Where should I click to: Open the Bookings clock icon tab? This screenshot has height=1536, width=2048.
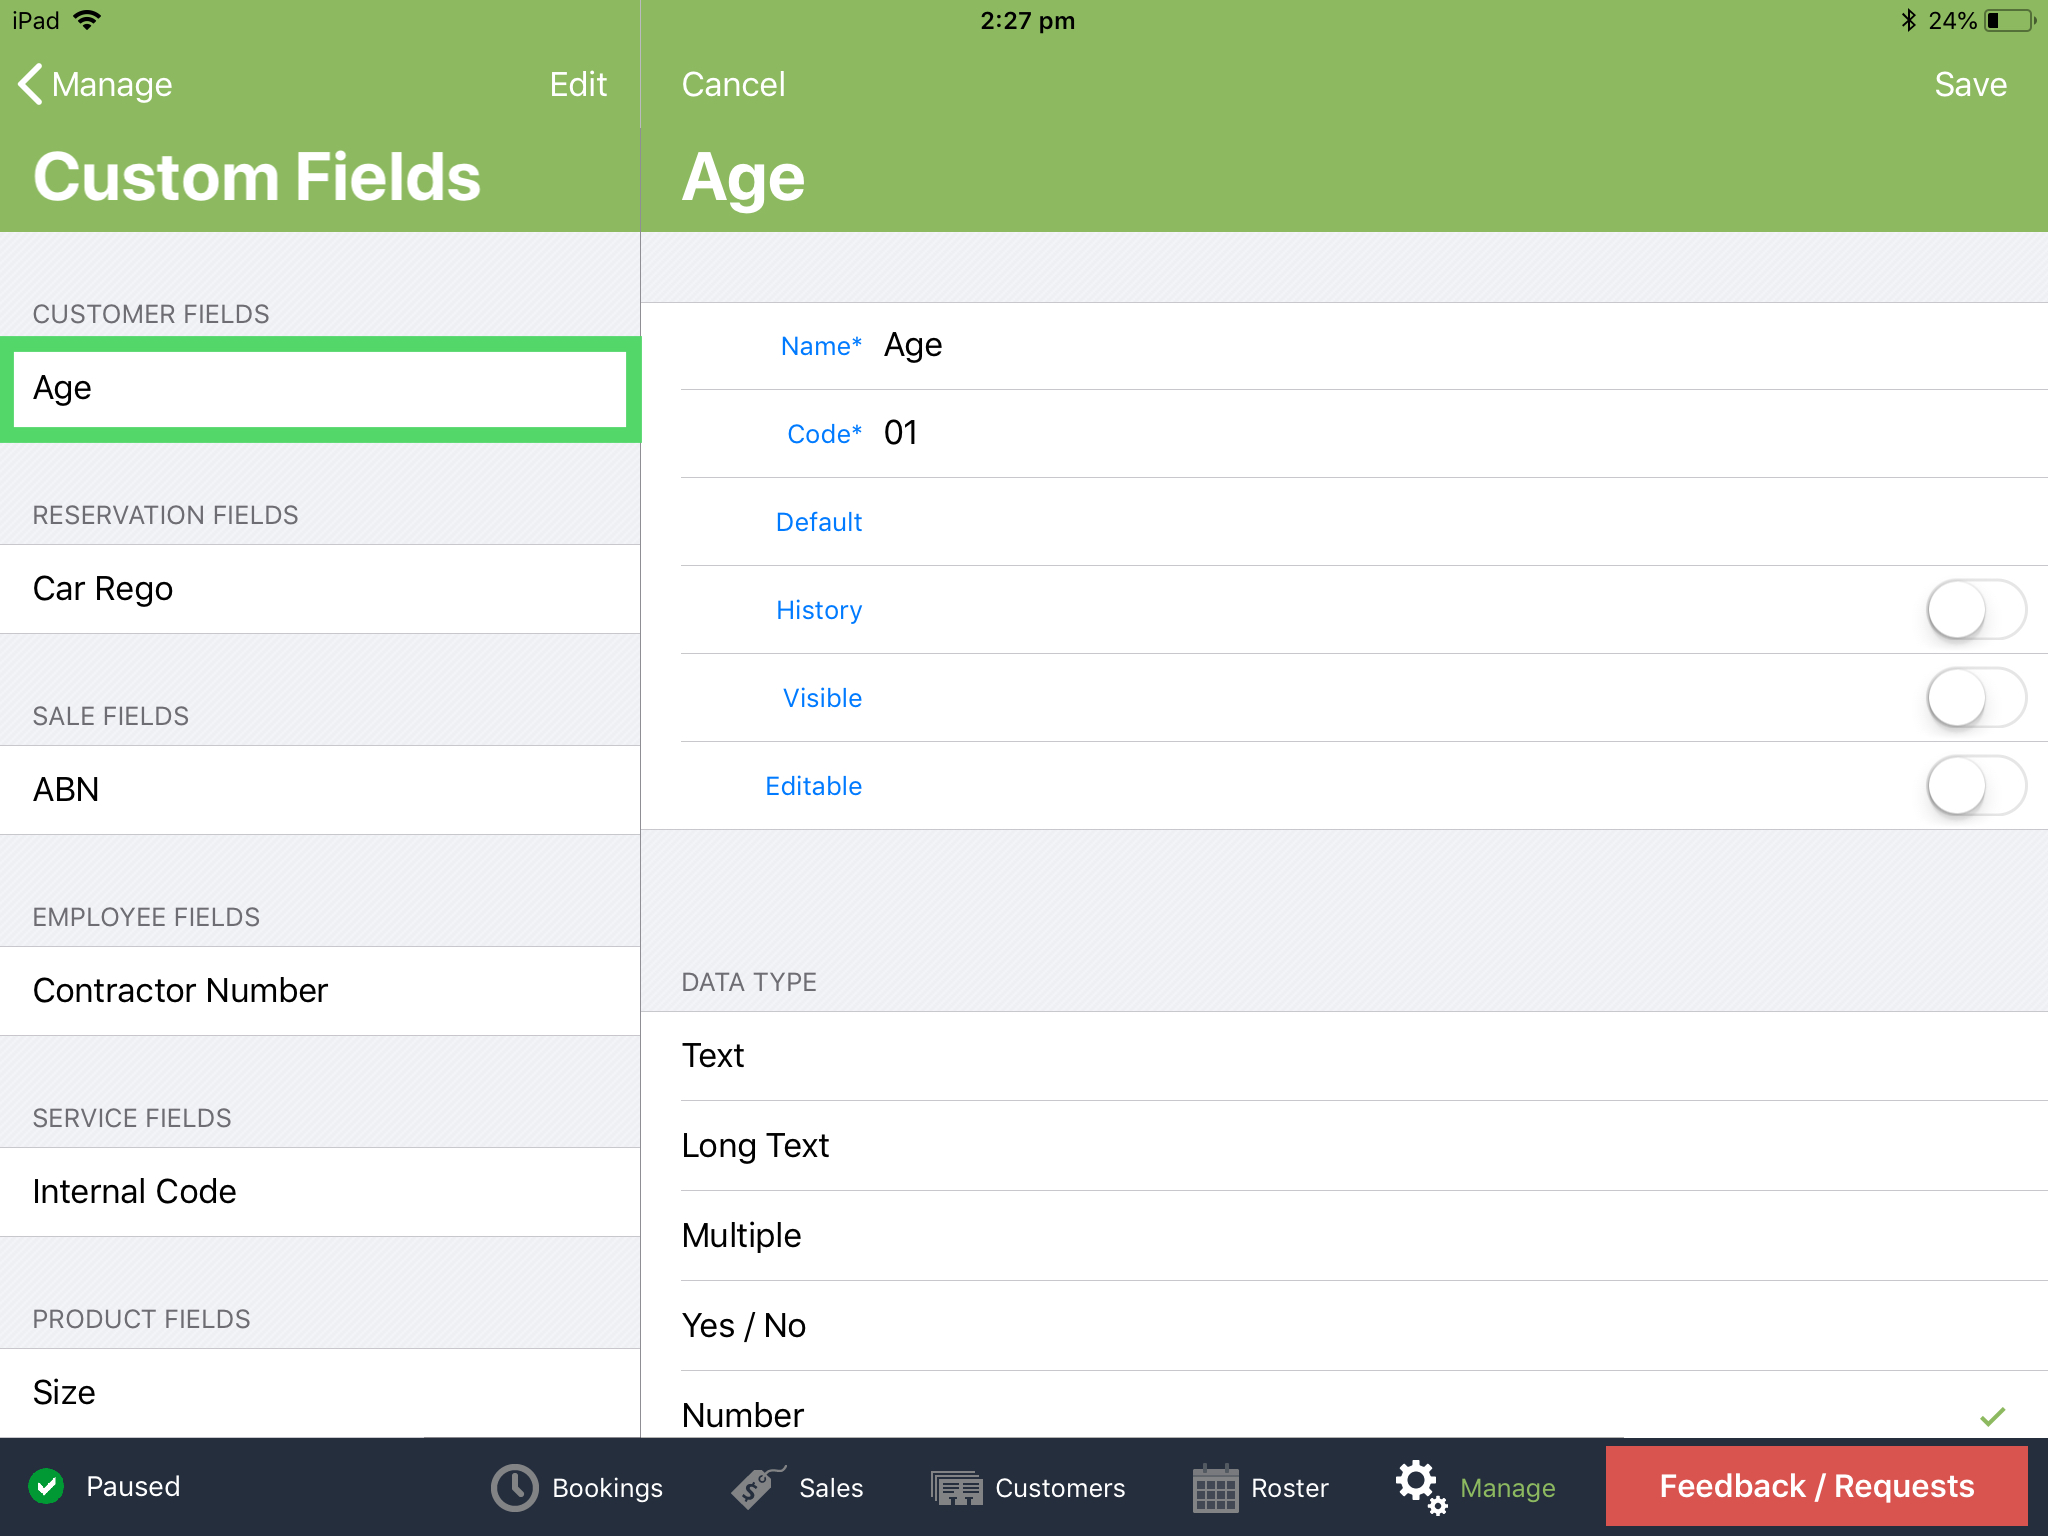[x=514, y=1488]
